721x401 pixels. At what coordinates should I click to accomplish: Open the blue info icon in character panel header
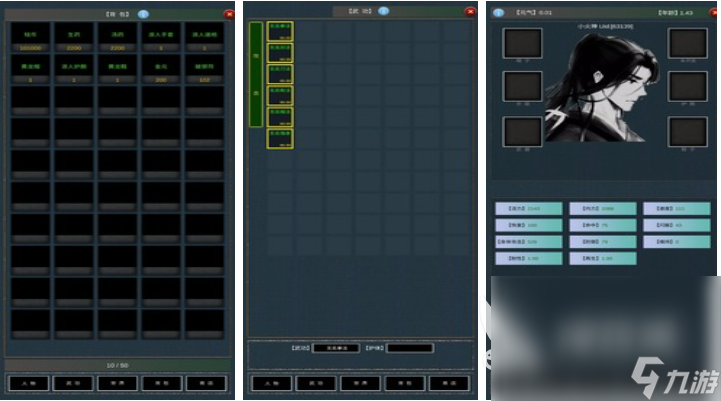[499, 13]
